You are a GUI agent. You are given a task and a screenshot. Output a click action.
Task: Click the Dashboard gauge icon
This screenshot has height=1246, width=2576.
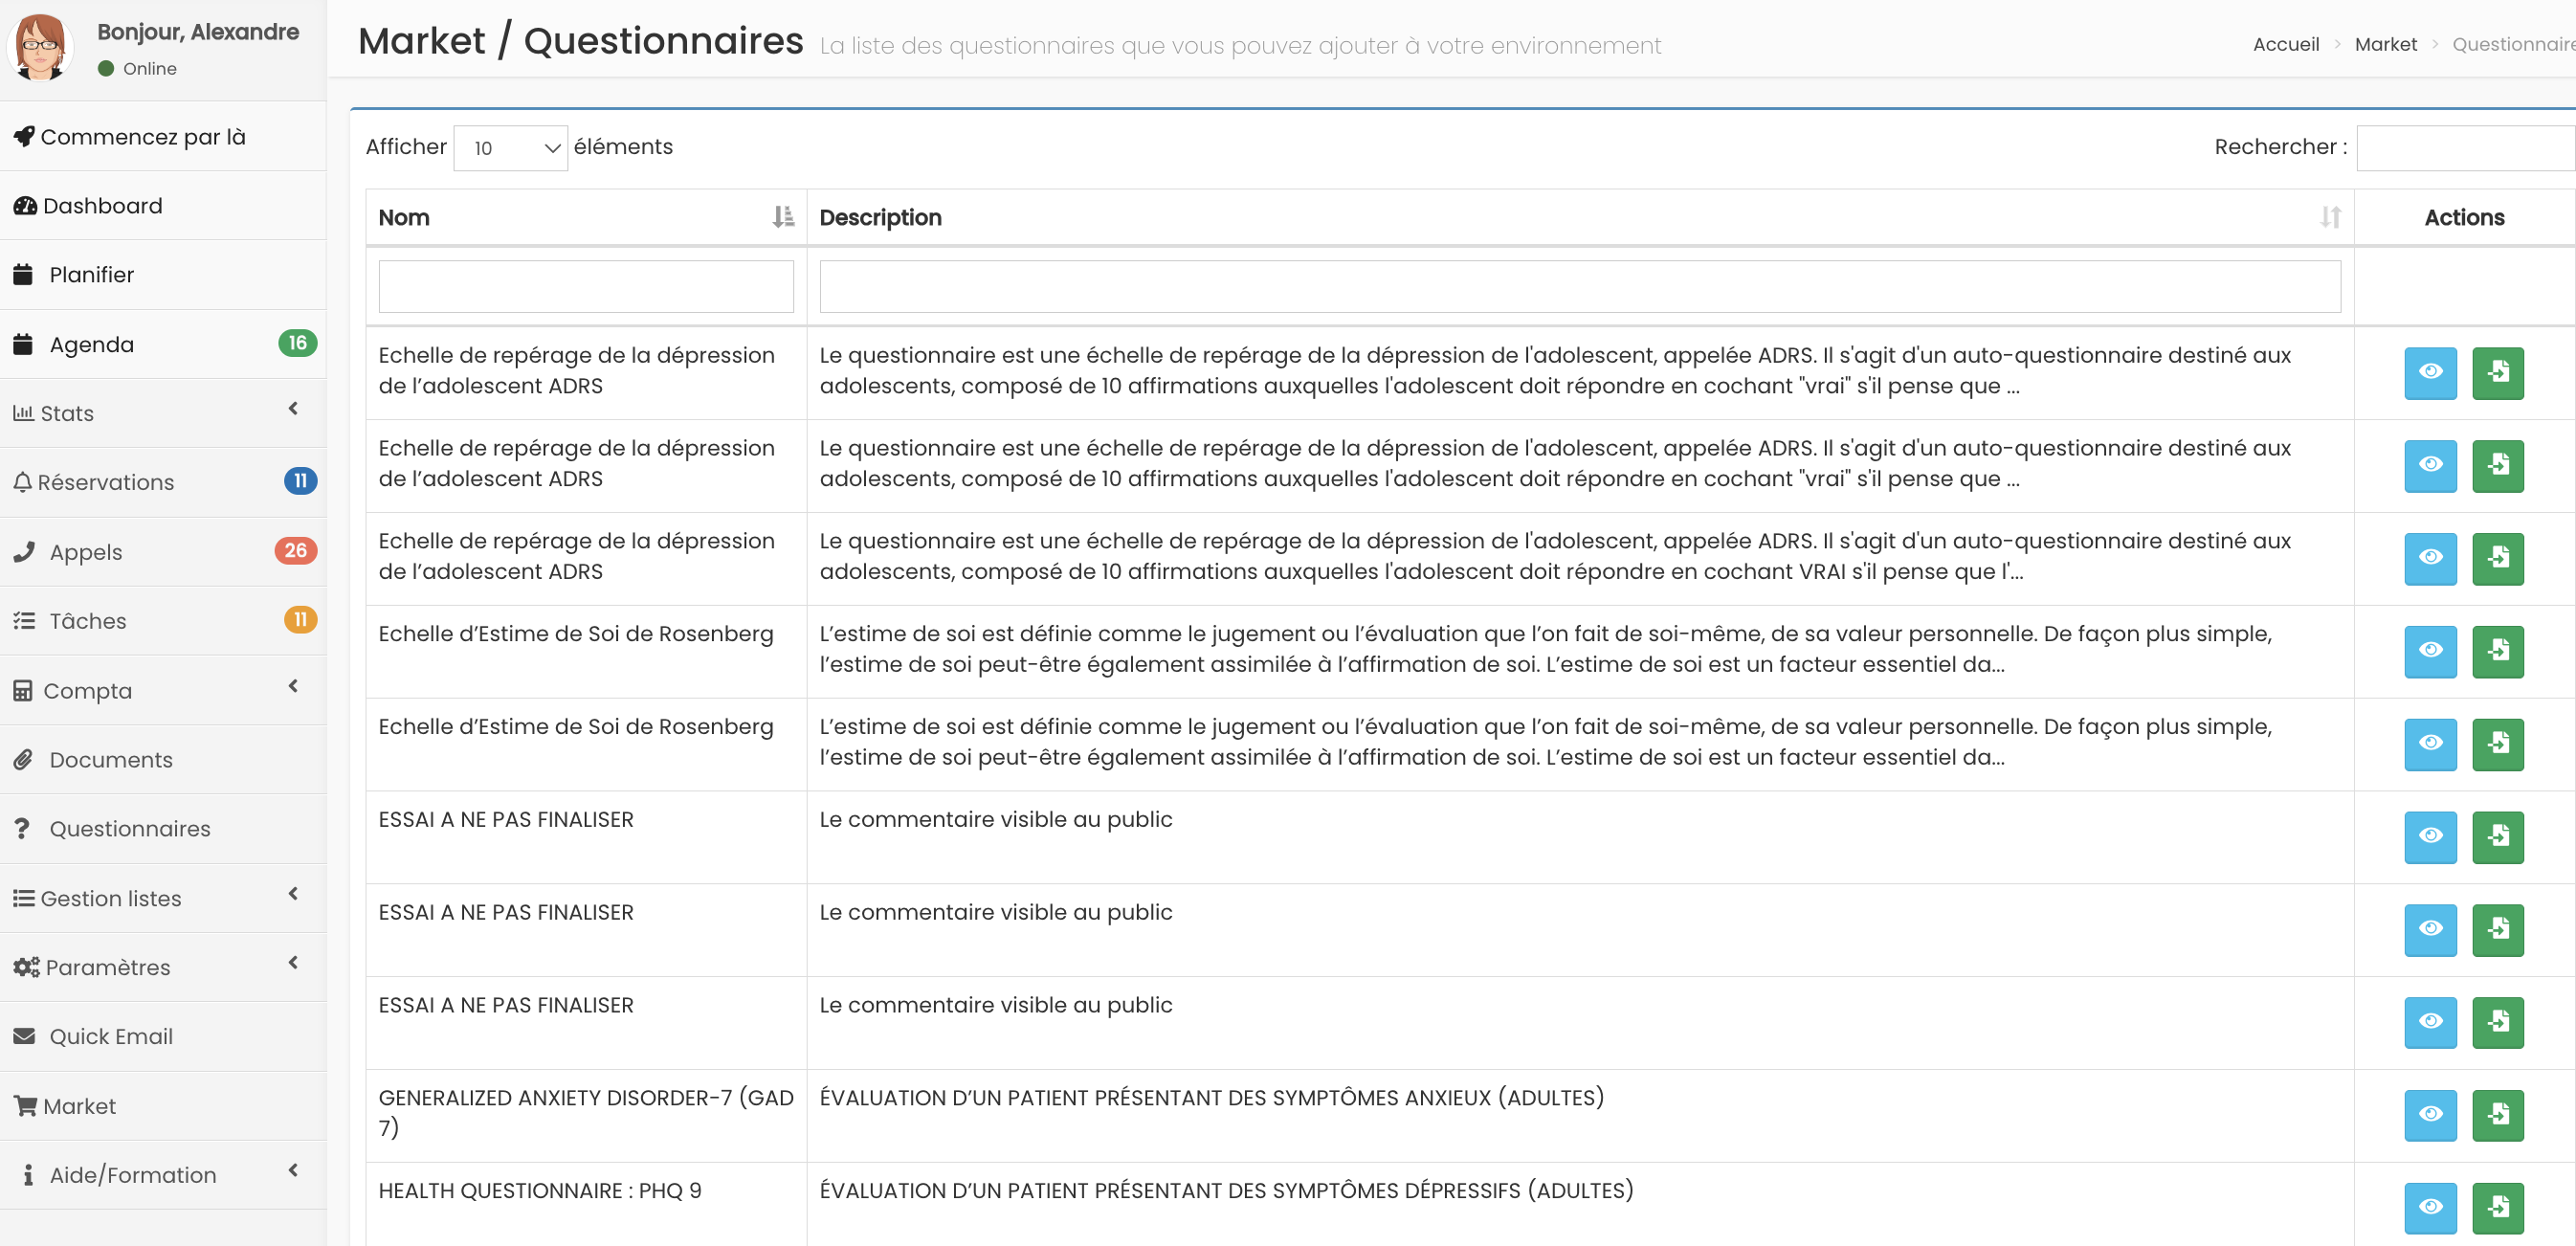tap(25, 205)
